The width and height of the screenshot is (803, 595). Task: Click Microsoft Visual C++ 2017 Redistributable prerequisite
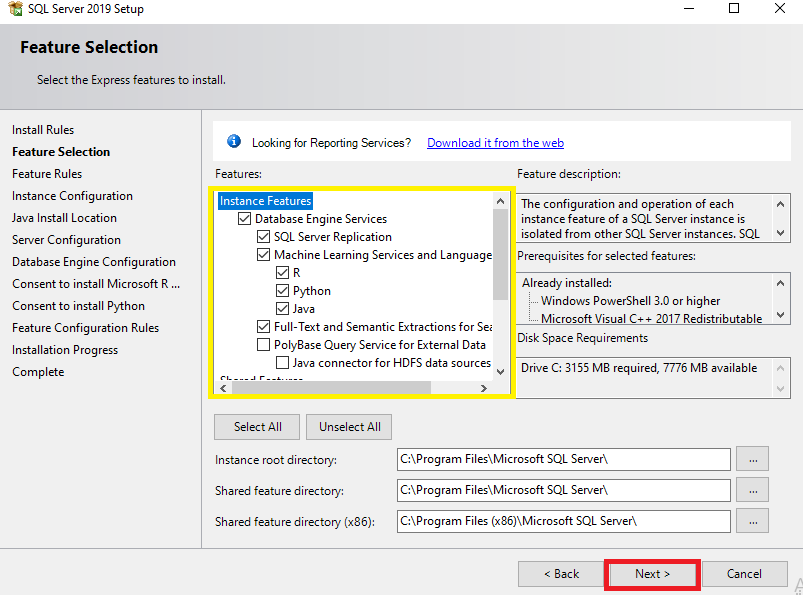tap(651, 318)
